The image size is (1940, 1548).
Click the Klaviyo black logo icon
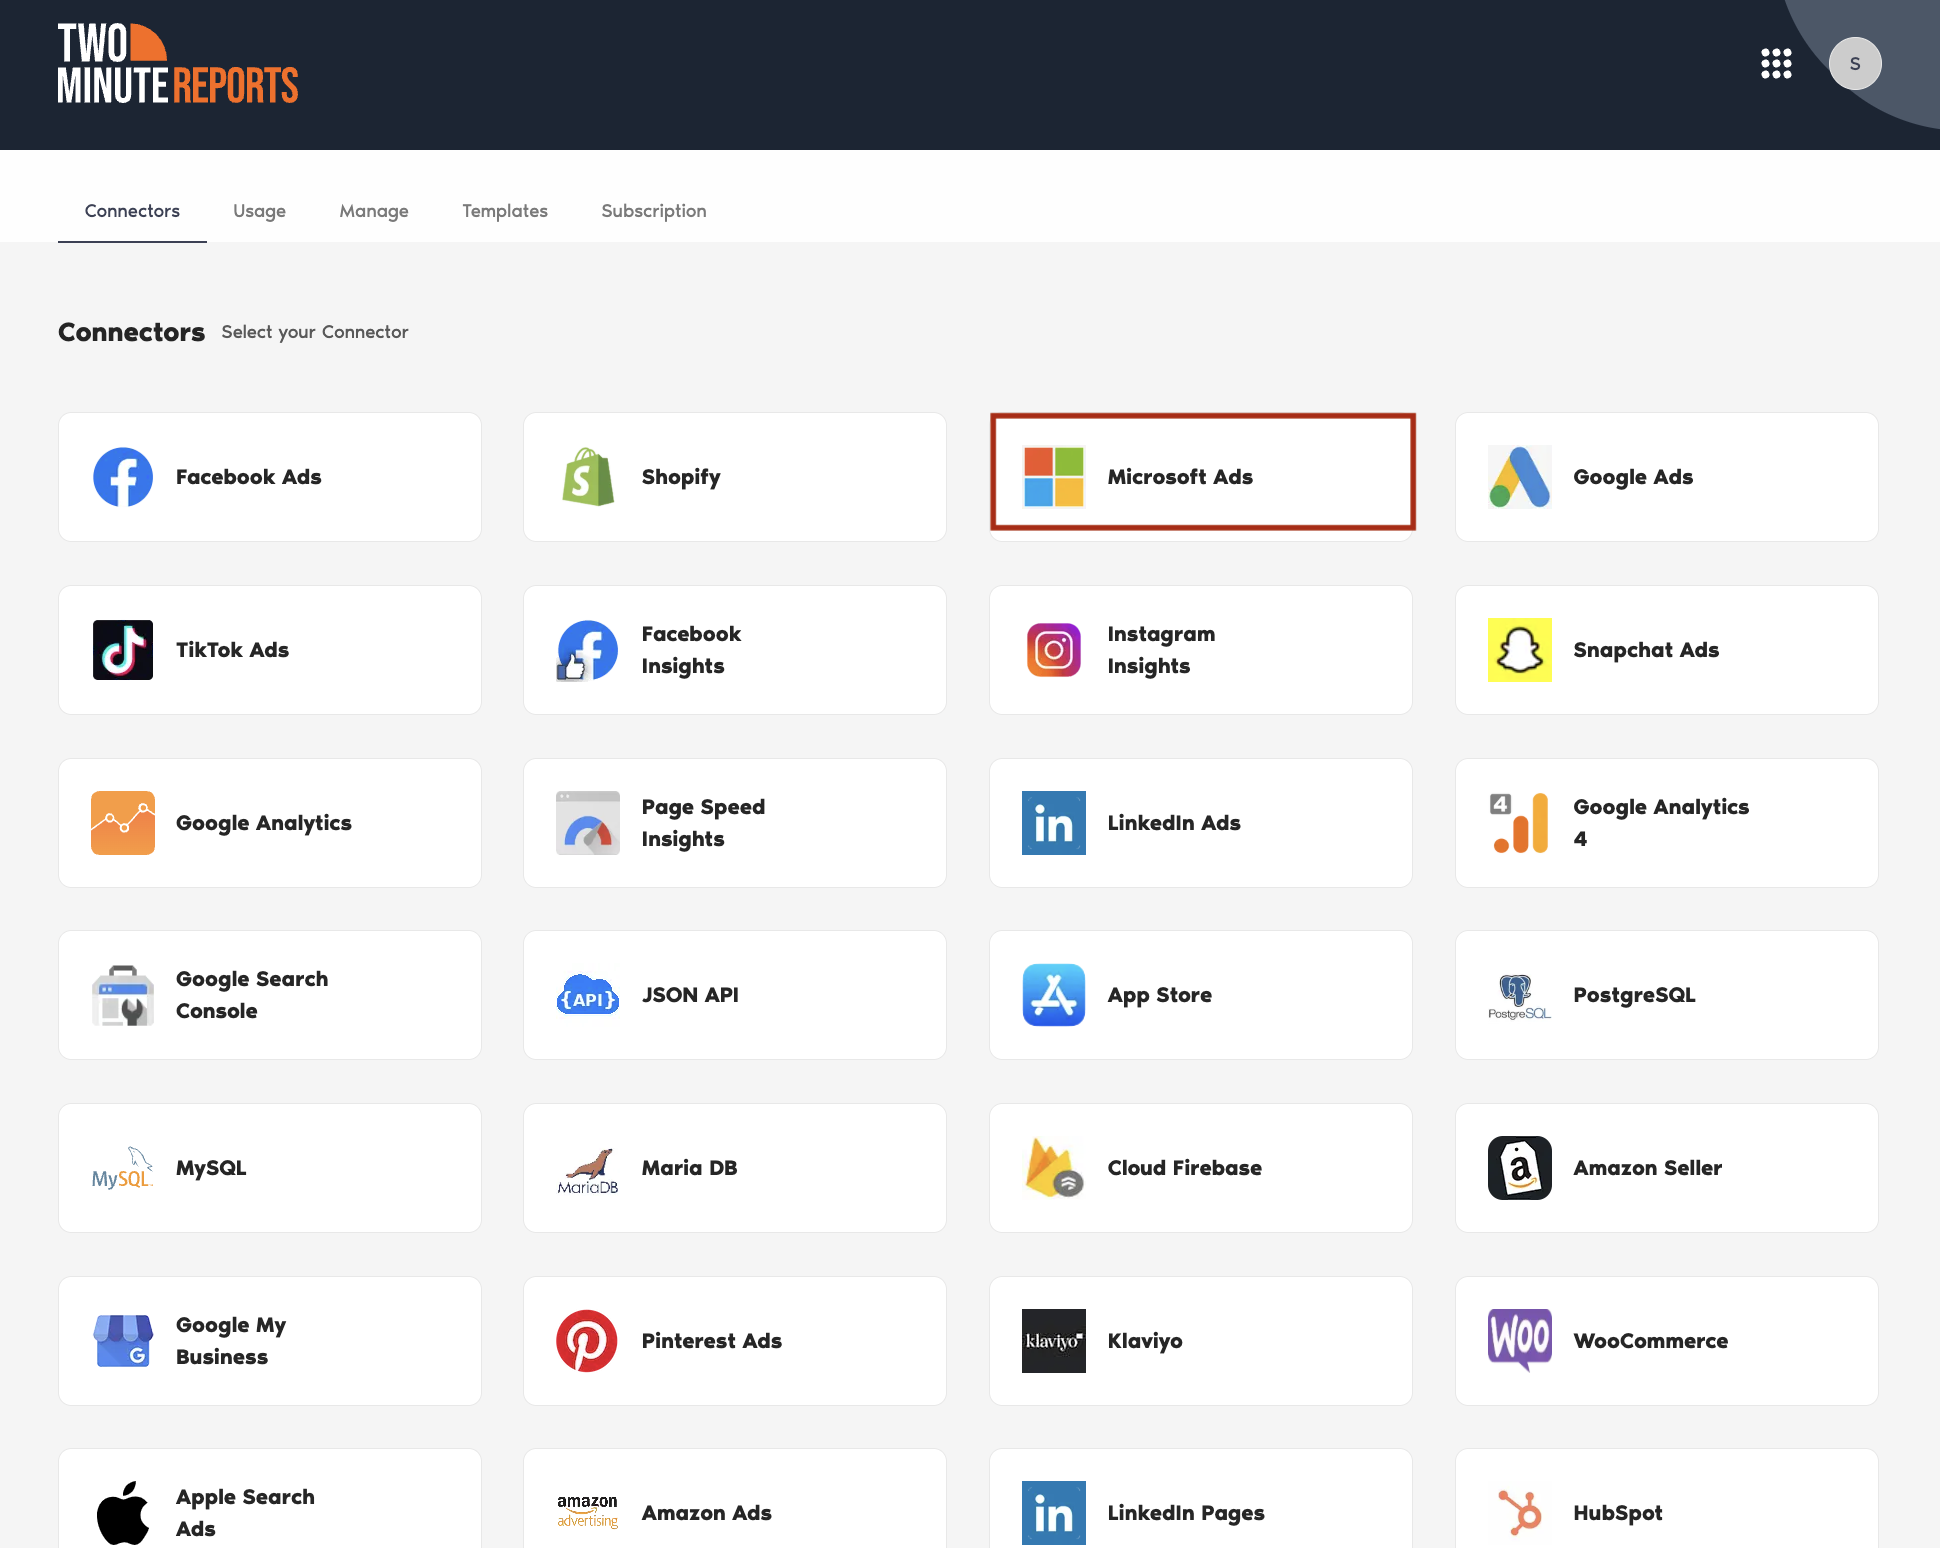tap(1054, 1341)
